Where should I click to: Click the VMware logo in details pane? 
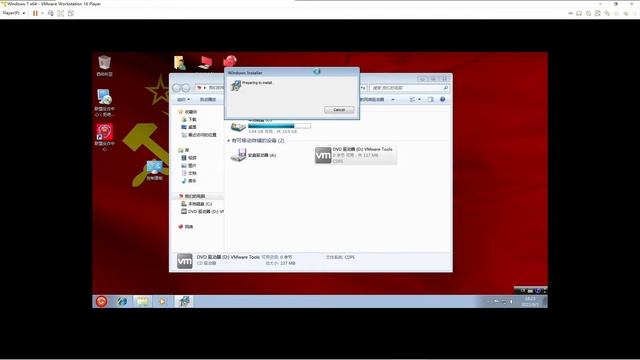point(184,261)
